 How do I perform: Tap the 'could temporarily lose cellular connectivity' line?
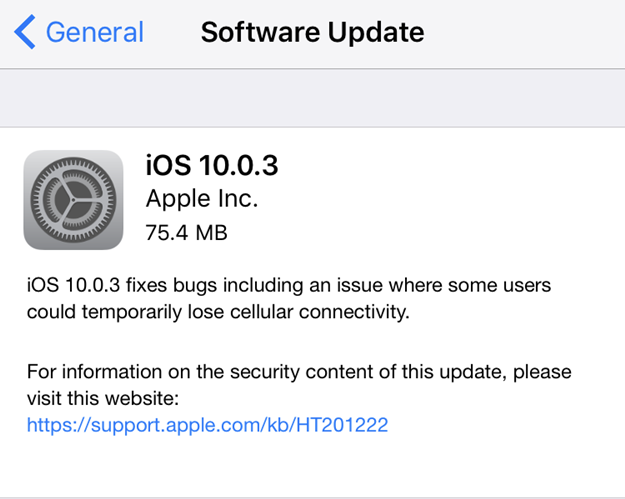pos(219,312)
